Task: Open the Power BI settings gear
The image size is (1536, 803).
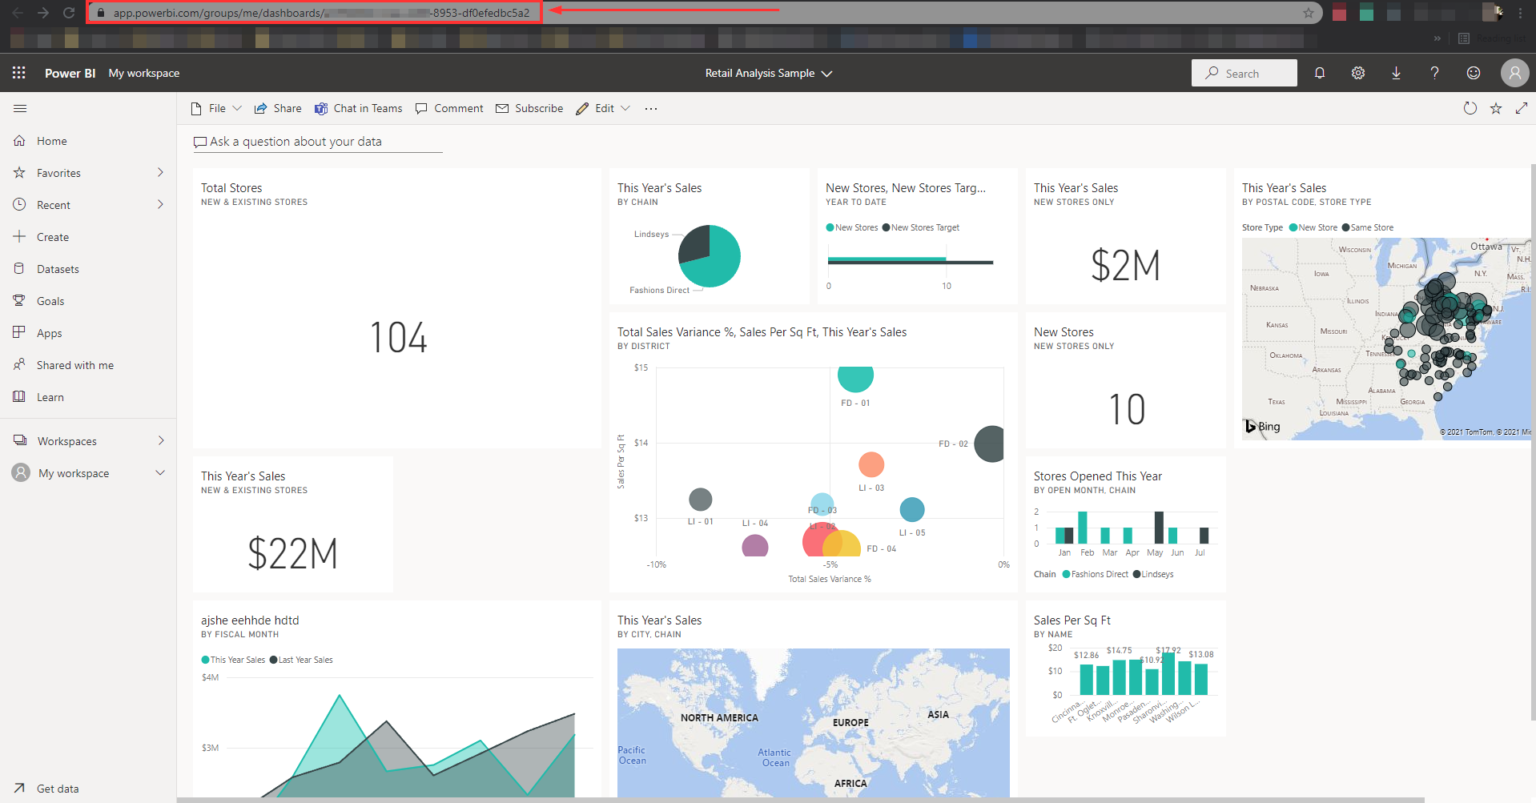Action: pyautogui.click(x=1357, y=72)
